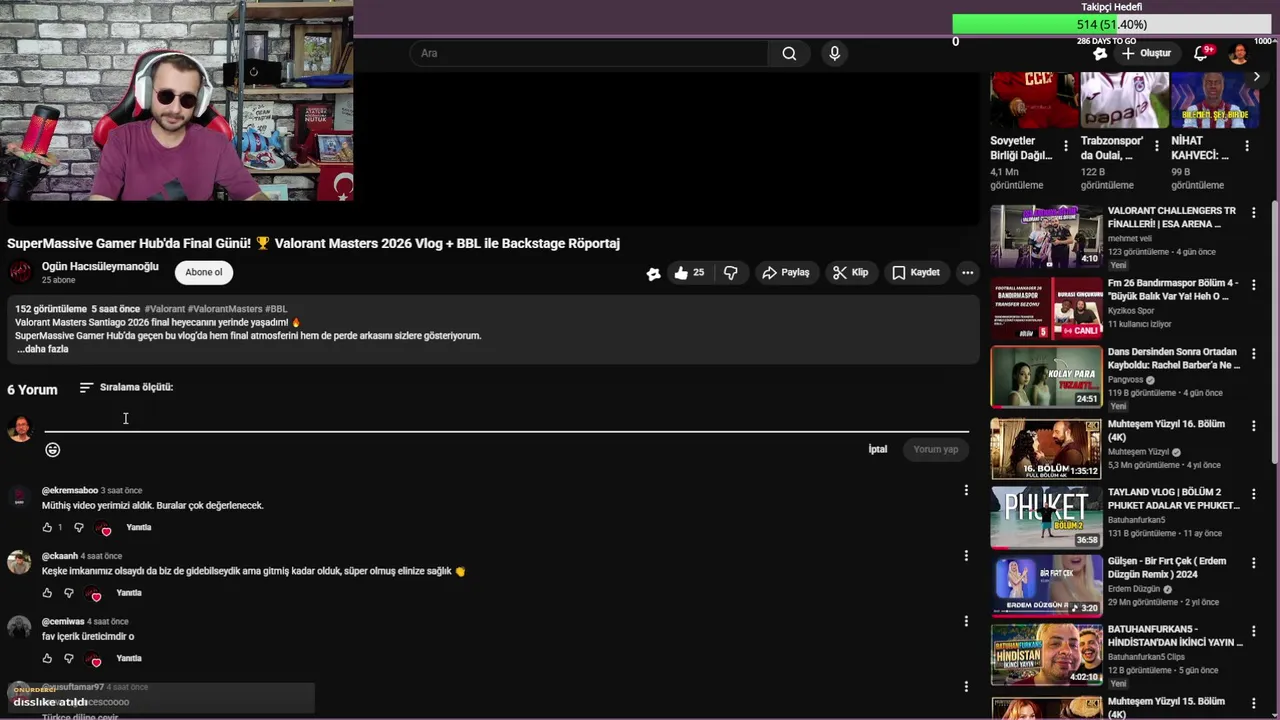Open VALORANT CHALLENGERS TR Finalleri thumbnail
Viewport: 1280px width, 720px height.
coord(1046,236)
